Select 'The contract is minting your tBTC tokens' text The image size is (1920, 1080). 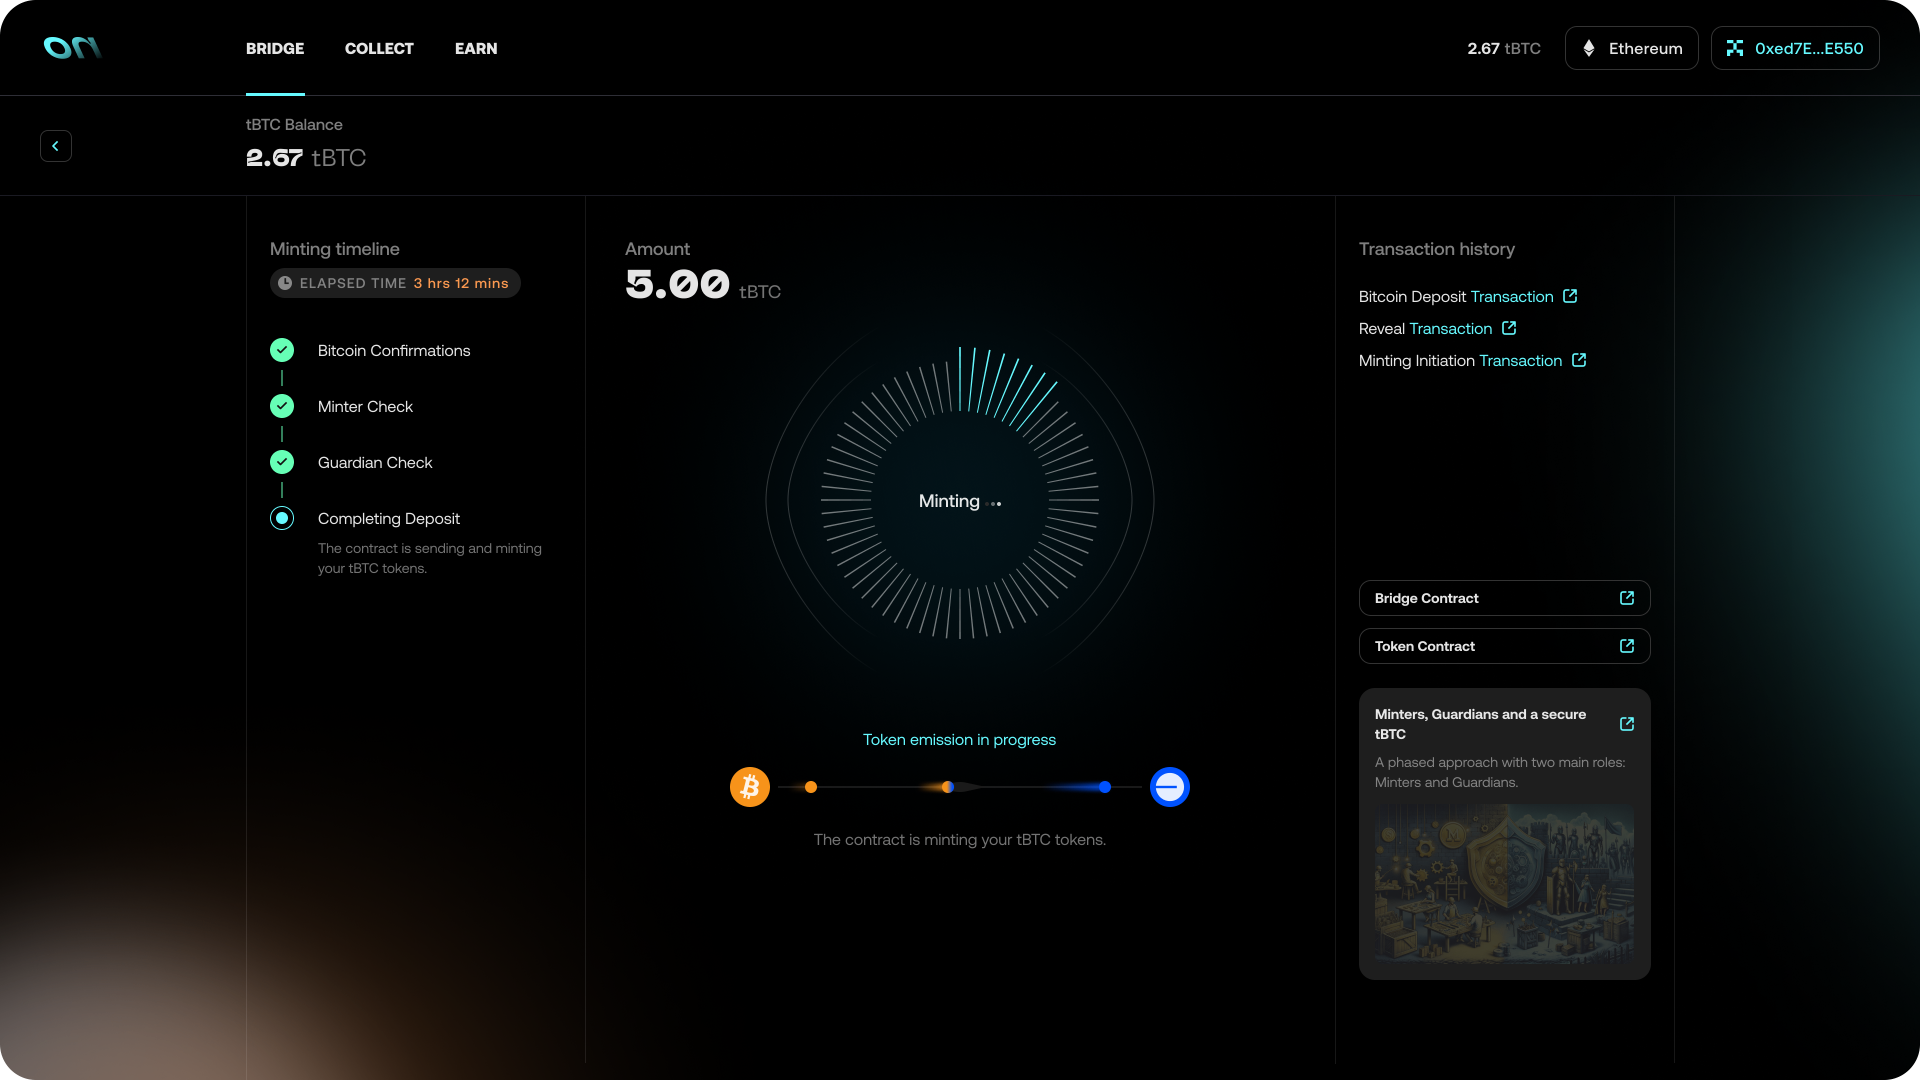coord(960,840)
